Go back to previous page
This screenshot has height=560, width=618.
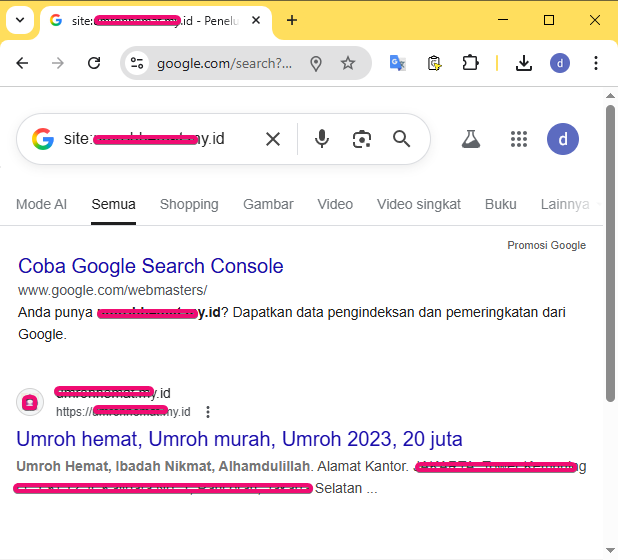pyautogui.click(x=22, y=63)
